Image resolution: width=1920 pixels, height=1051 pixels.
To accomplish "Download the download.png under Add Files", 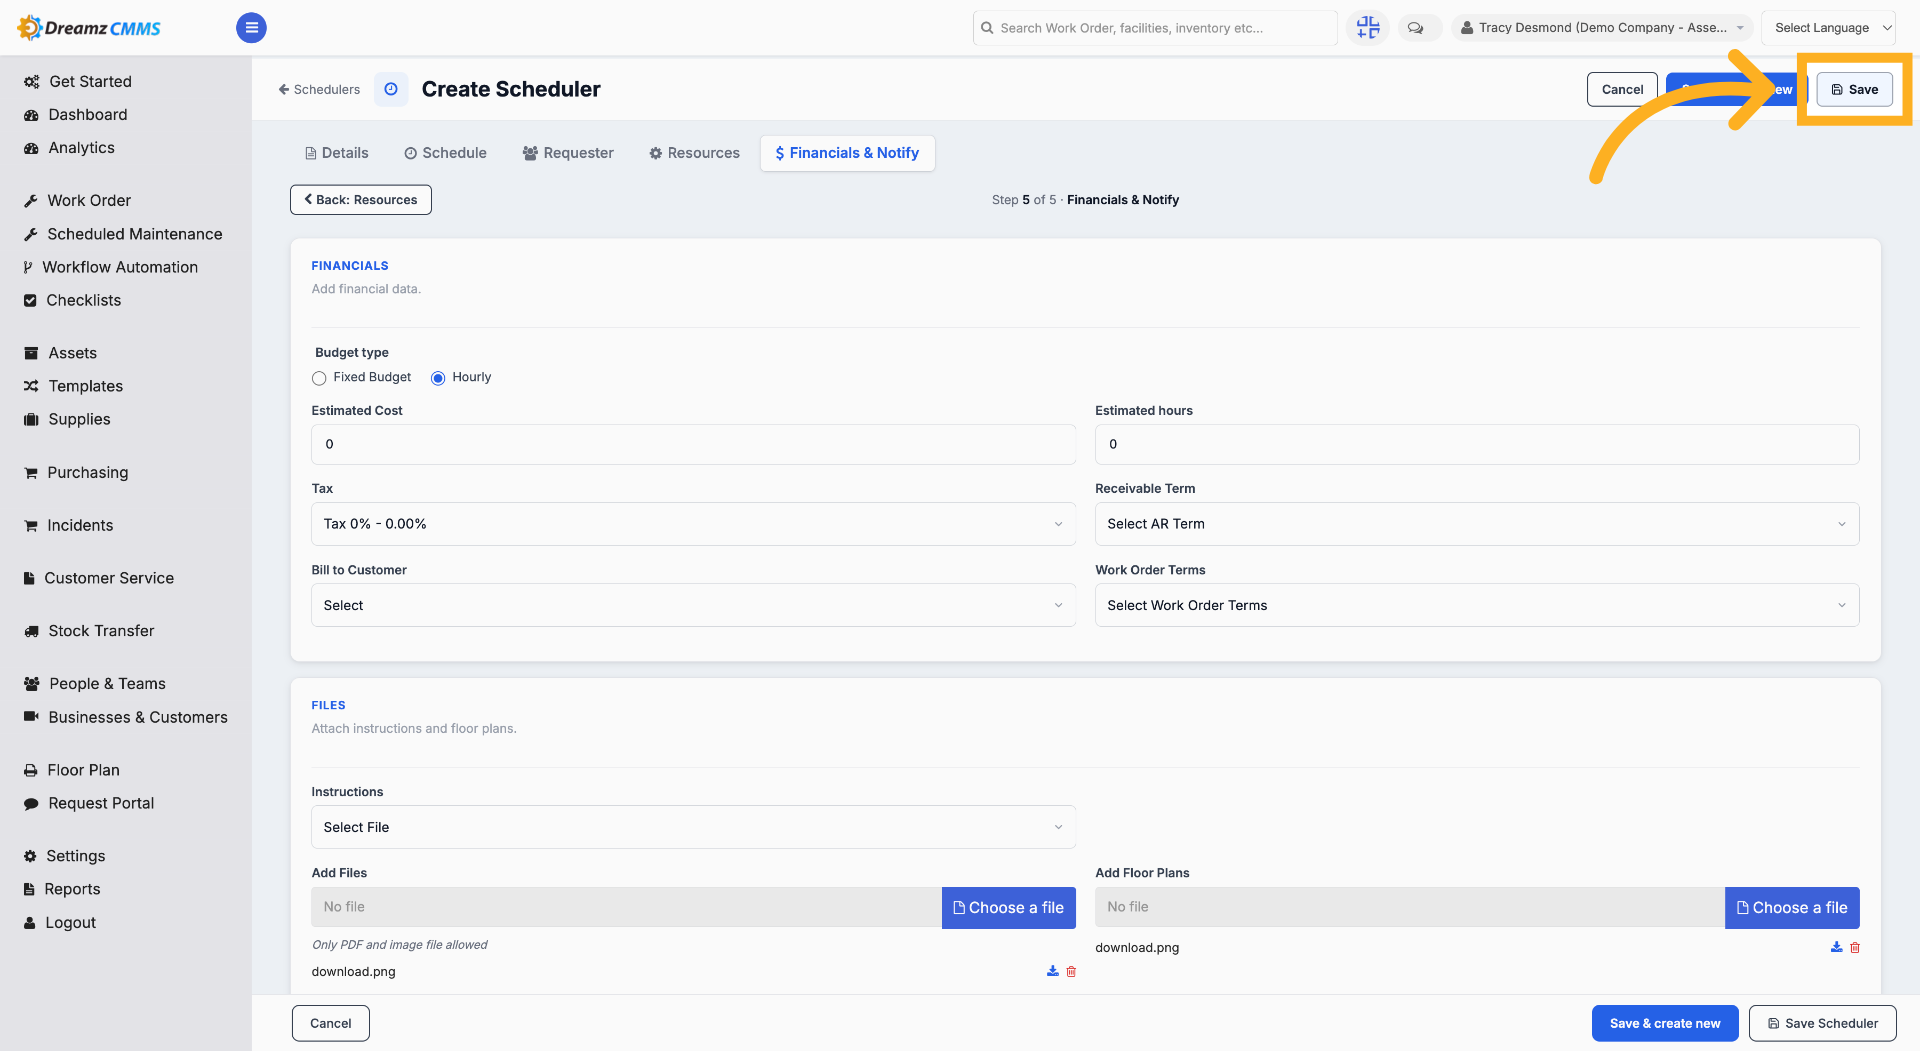I will pos(1052,971).
